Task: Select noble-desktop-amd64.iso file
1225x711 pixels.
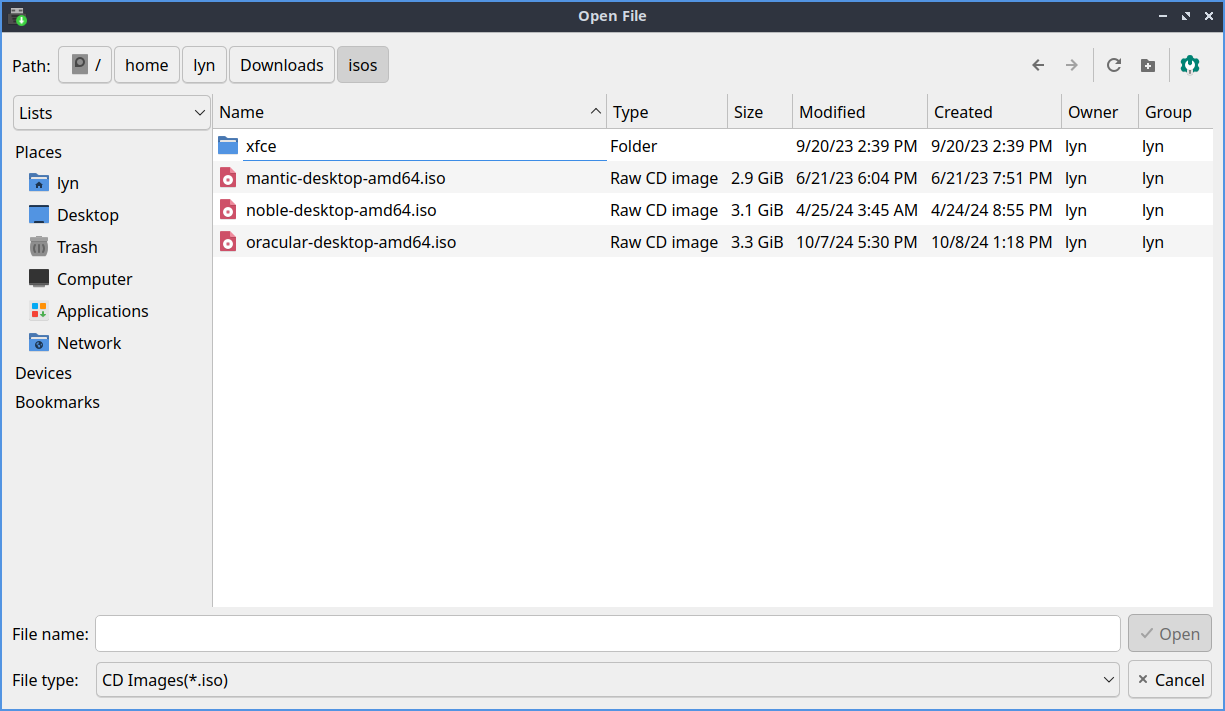Action: click(x=340, y=210)
